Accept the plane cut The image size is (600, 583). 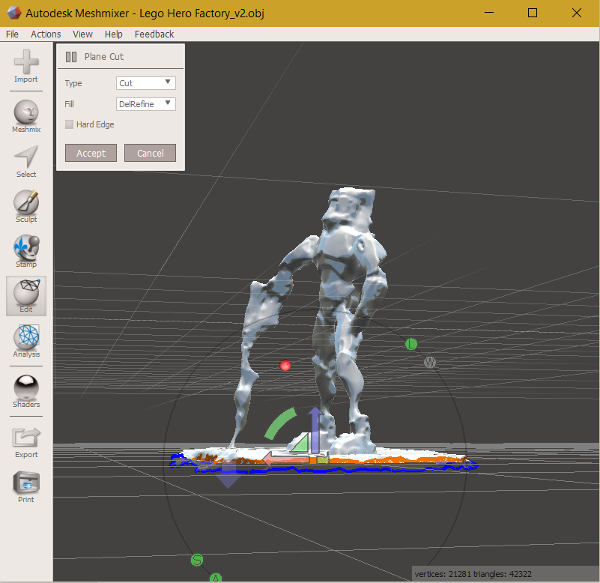91,153
